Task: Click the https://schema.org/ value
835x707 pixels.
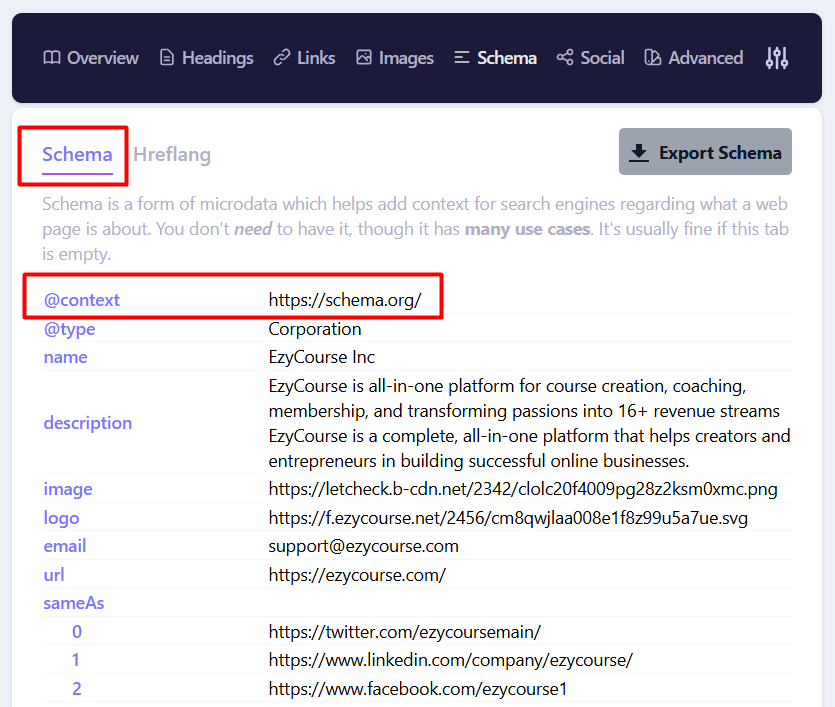Action: coord(345,300)
